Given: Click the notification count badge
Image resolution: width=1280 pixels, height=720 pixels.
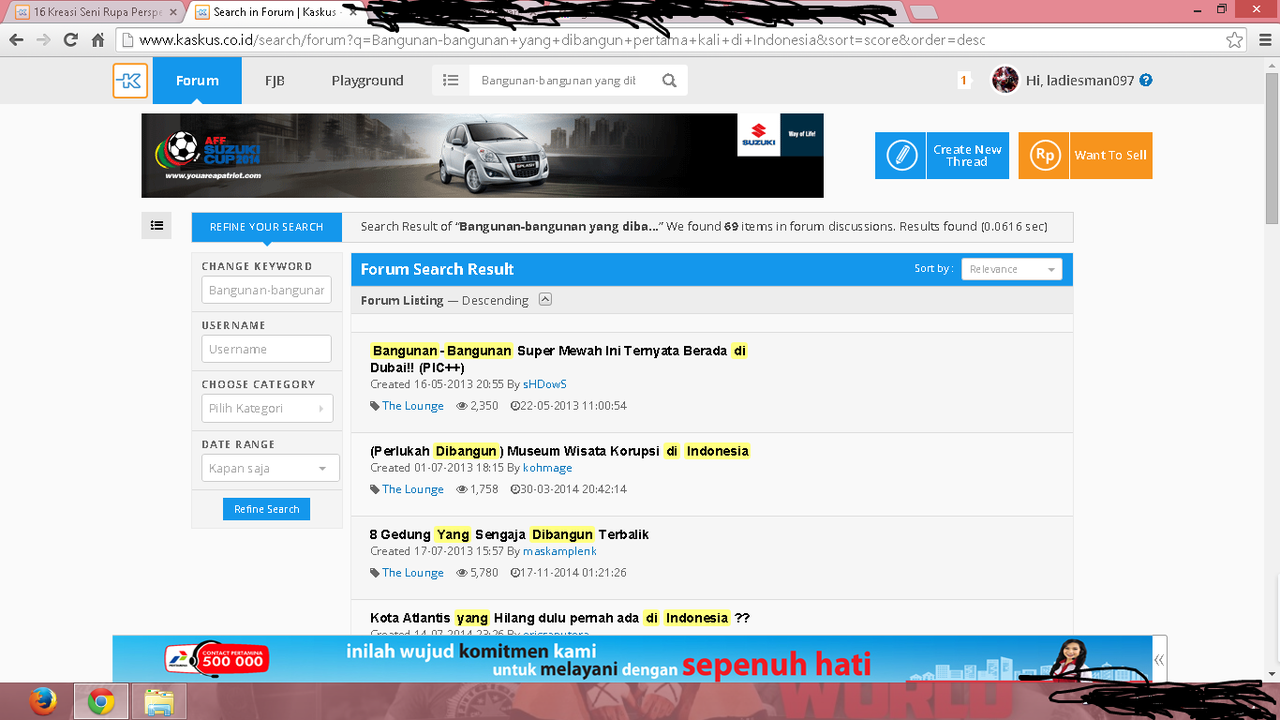Looking at the screenshot, I should click(x=964, y=81).
